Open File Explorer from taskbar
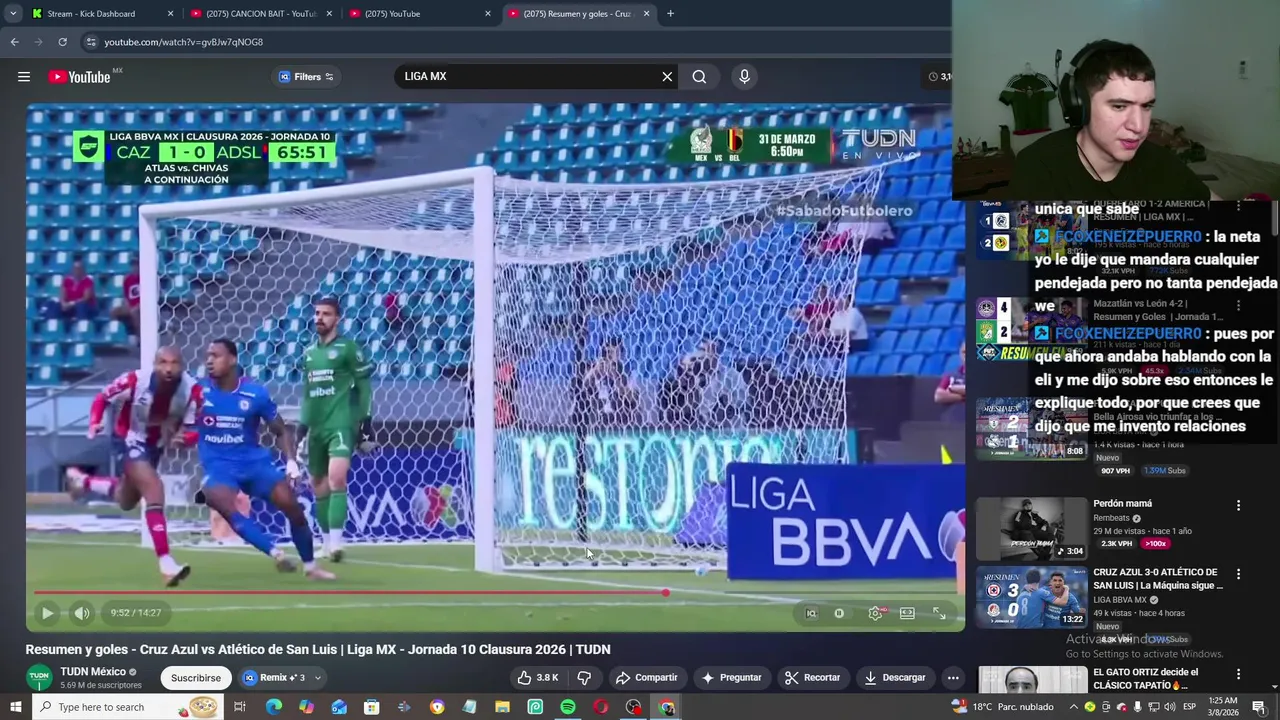Screen dimensions: 1280x720 (502, 707)
